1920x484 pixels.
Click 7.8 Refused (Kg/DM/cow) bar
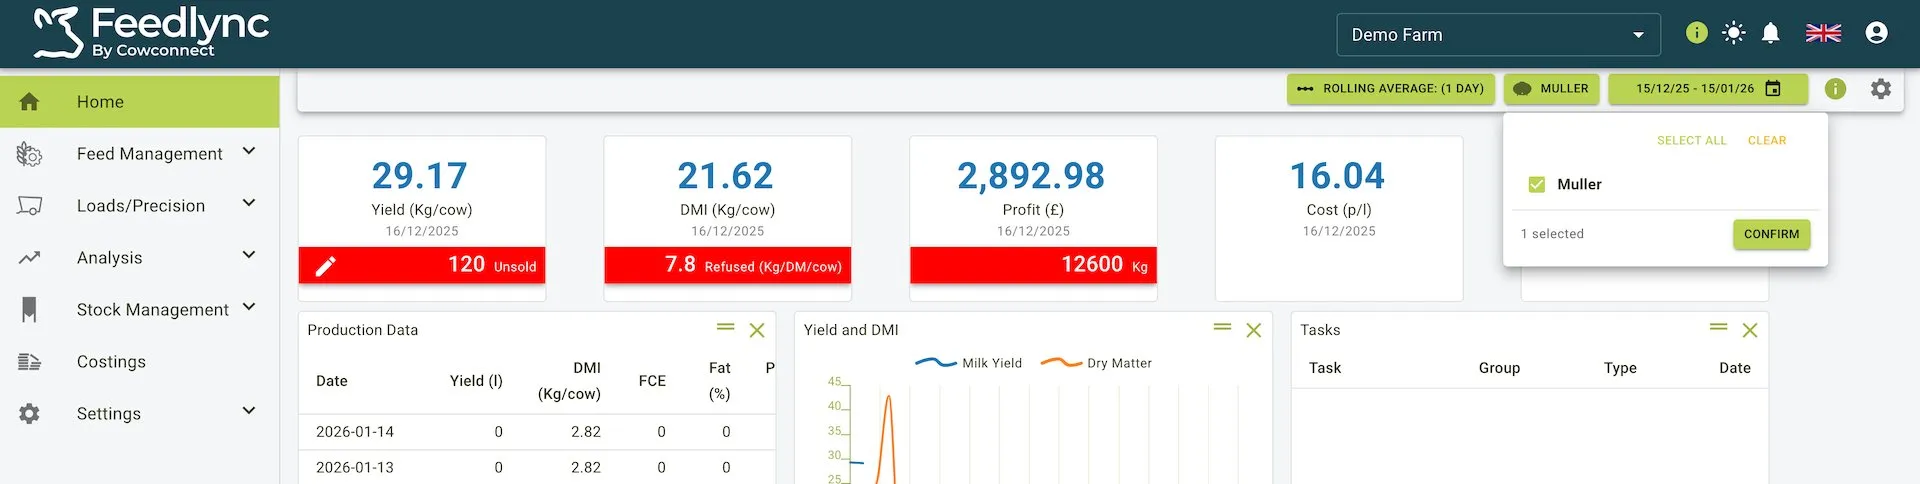click(x=727, y=265)
